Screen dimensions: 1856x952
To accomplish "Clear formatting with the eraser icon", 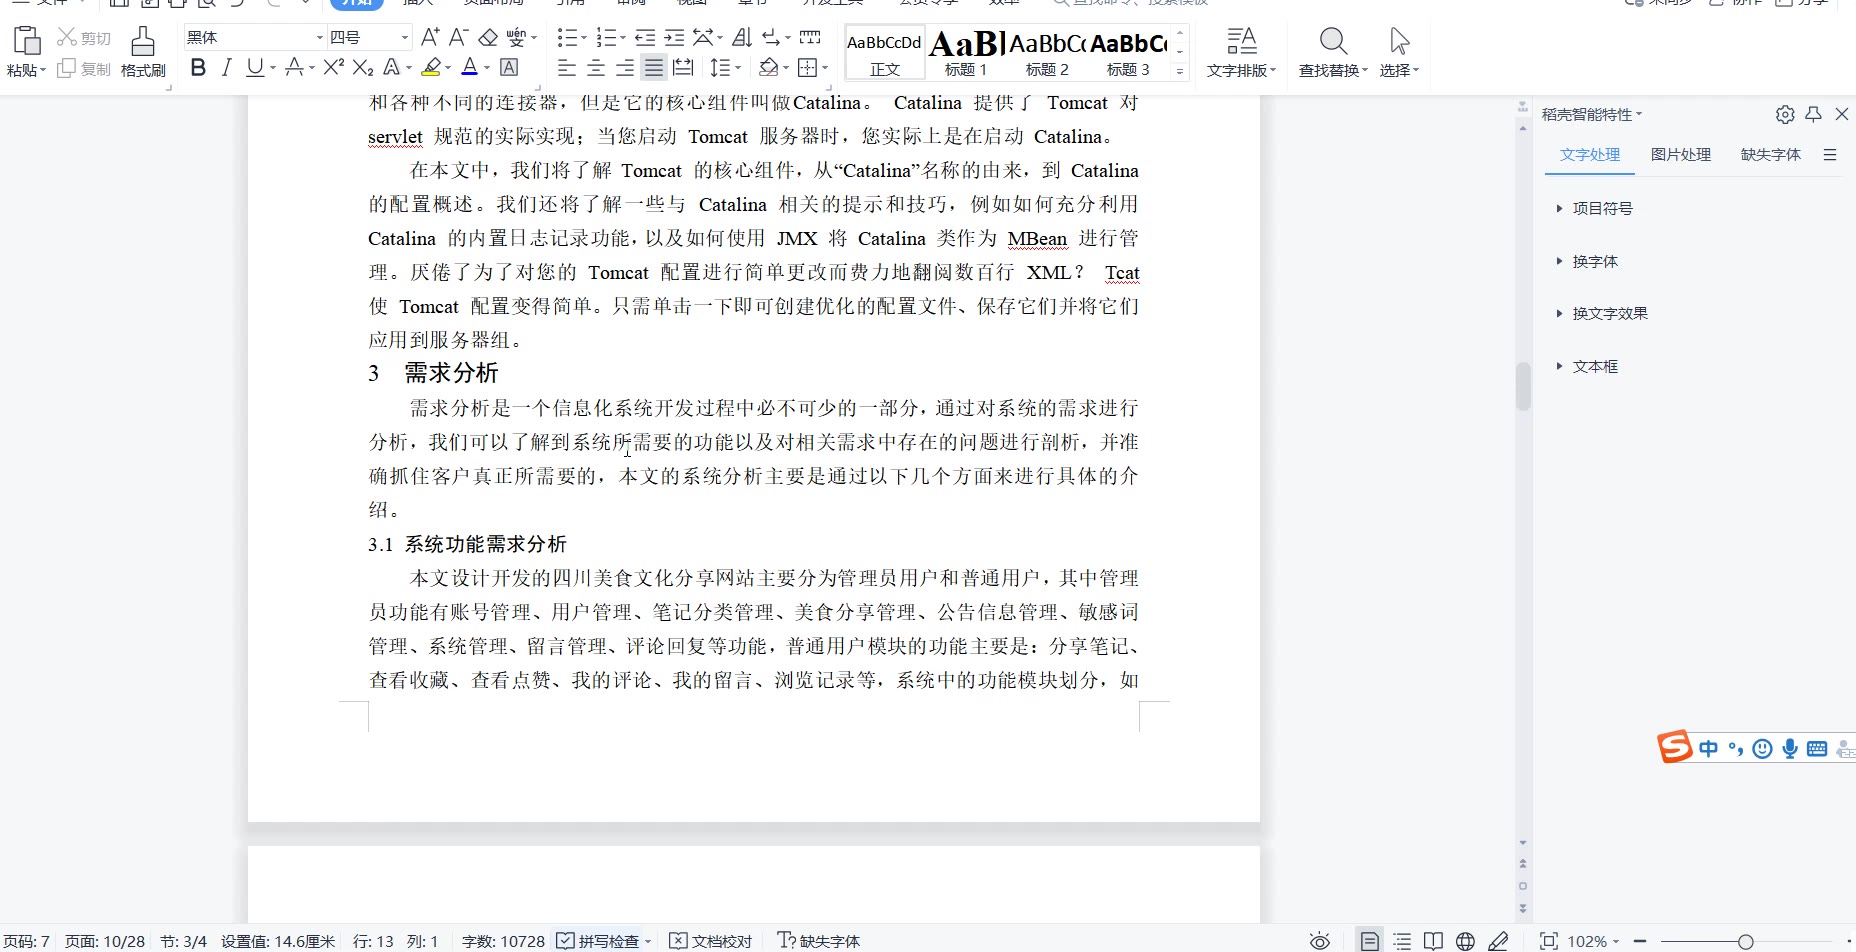I will tap(488, 37).
